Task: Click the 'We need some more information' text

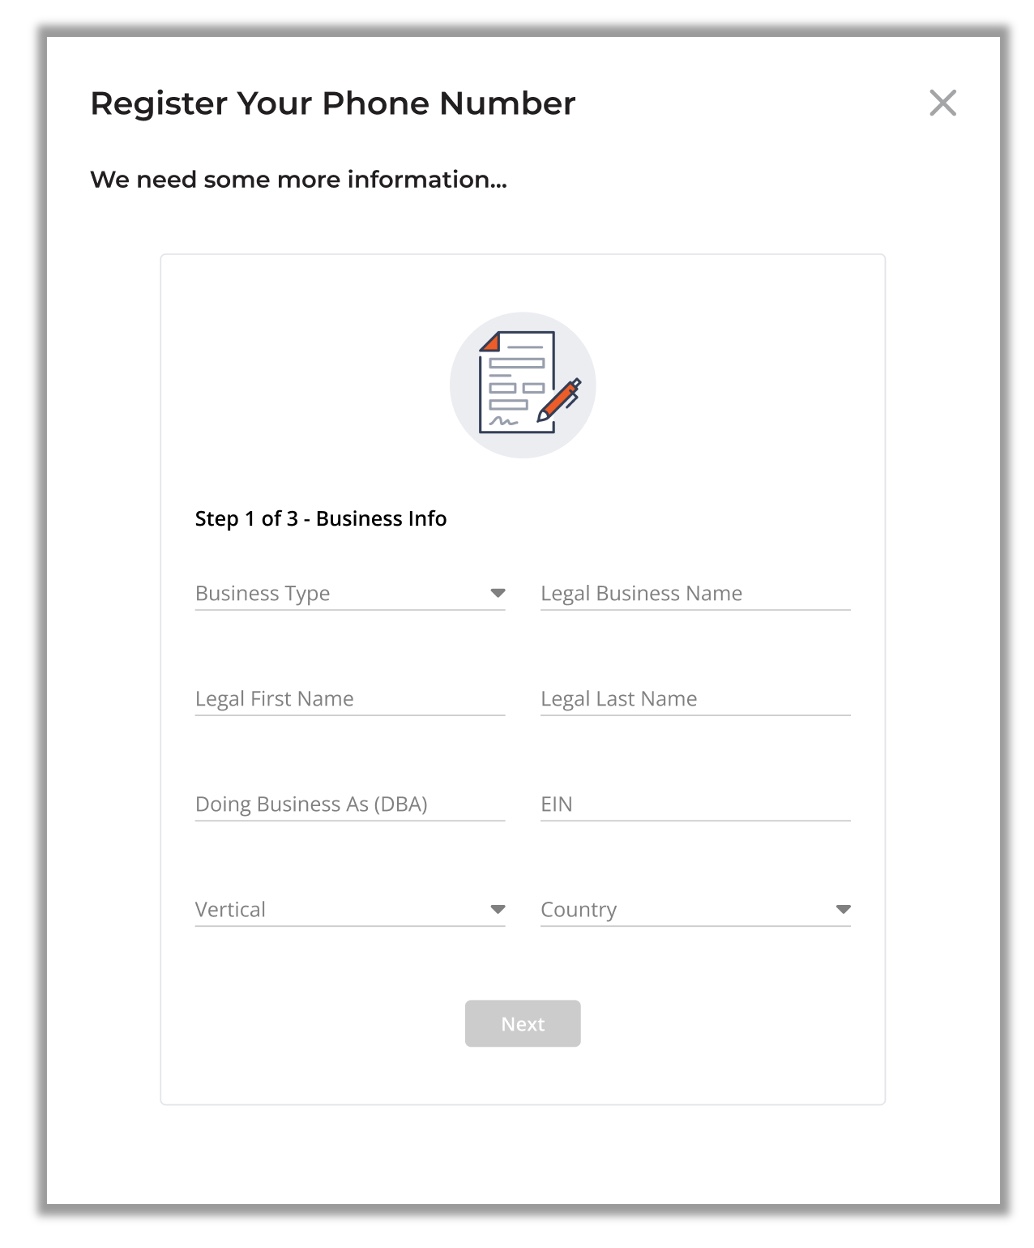Action: pos(298,180)
